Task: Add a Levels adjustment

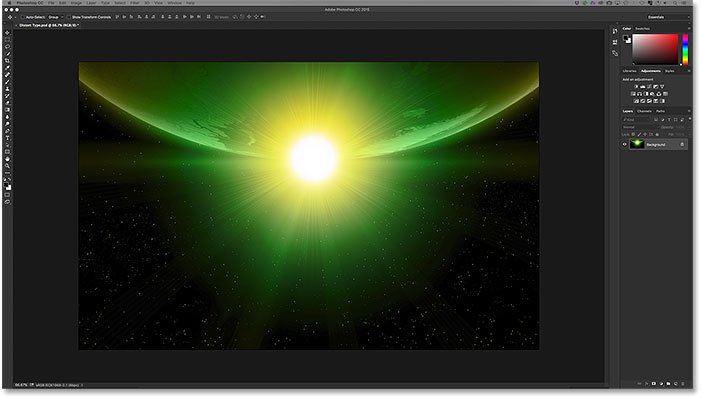Action: point(642,86)
